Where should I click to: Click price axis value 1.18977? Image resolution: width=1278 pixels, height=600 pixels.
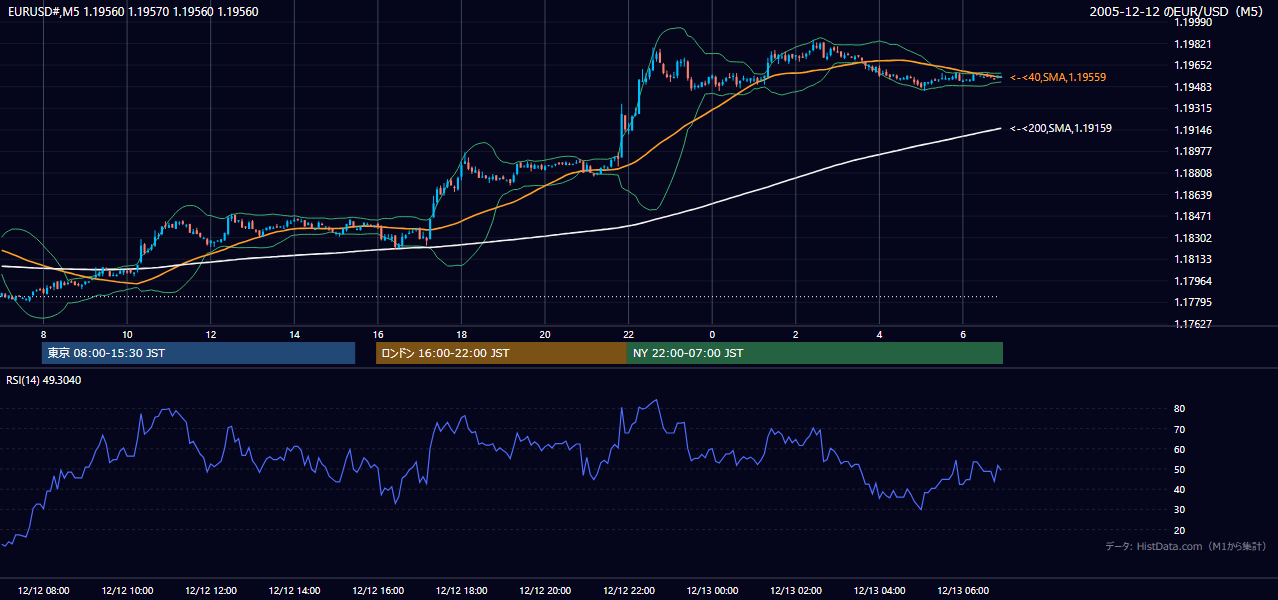(1193, 151)
